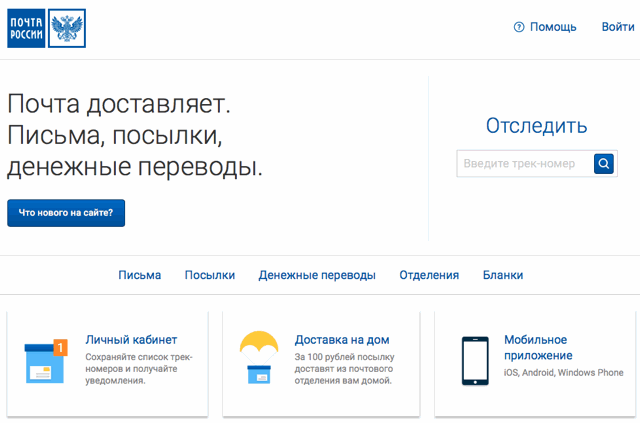Image resolution: width=640 pixels, height=423 pixels.
Task: Open the Мобильное приложение link
Action: (538, 347)
